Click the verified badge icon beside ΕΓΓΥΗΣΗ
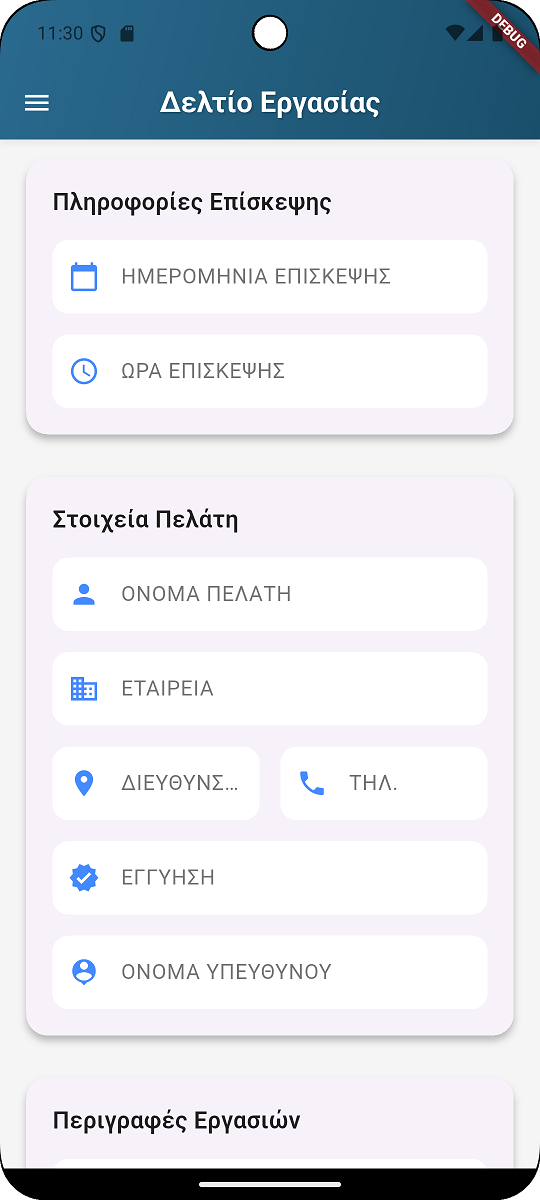Image resolution: width=540 pixels, height=1200 pixels. [84, 877]
